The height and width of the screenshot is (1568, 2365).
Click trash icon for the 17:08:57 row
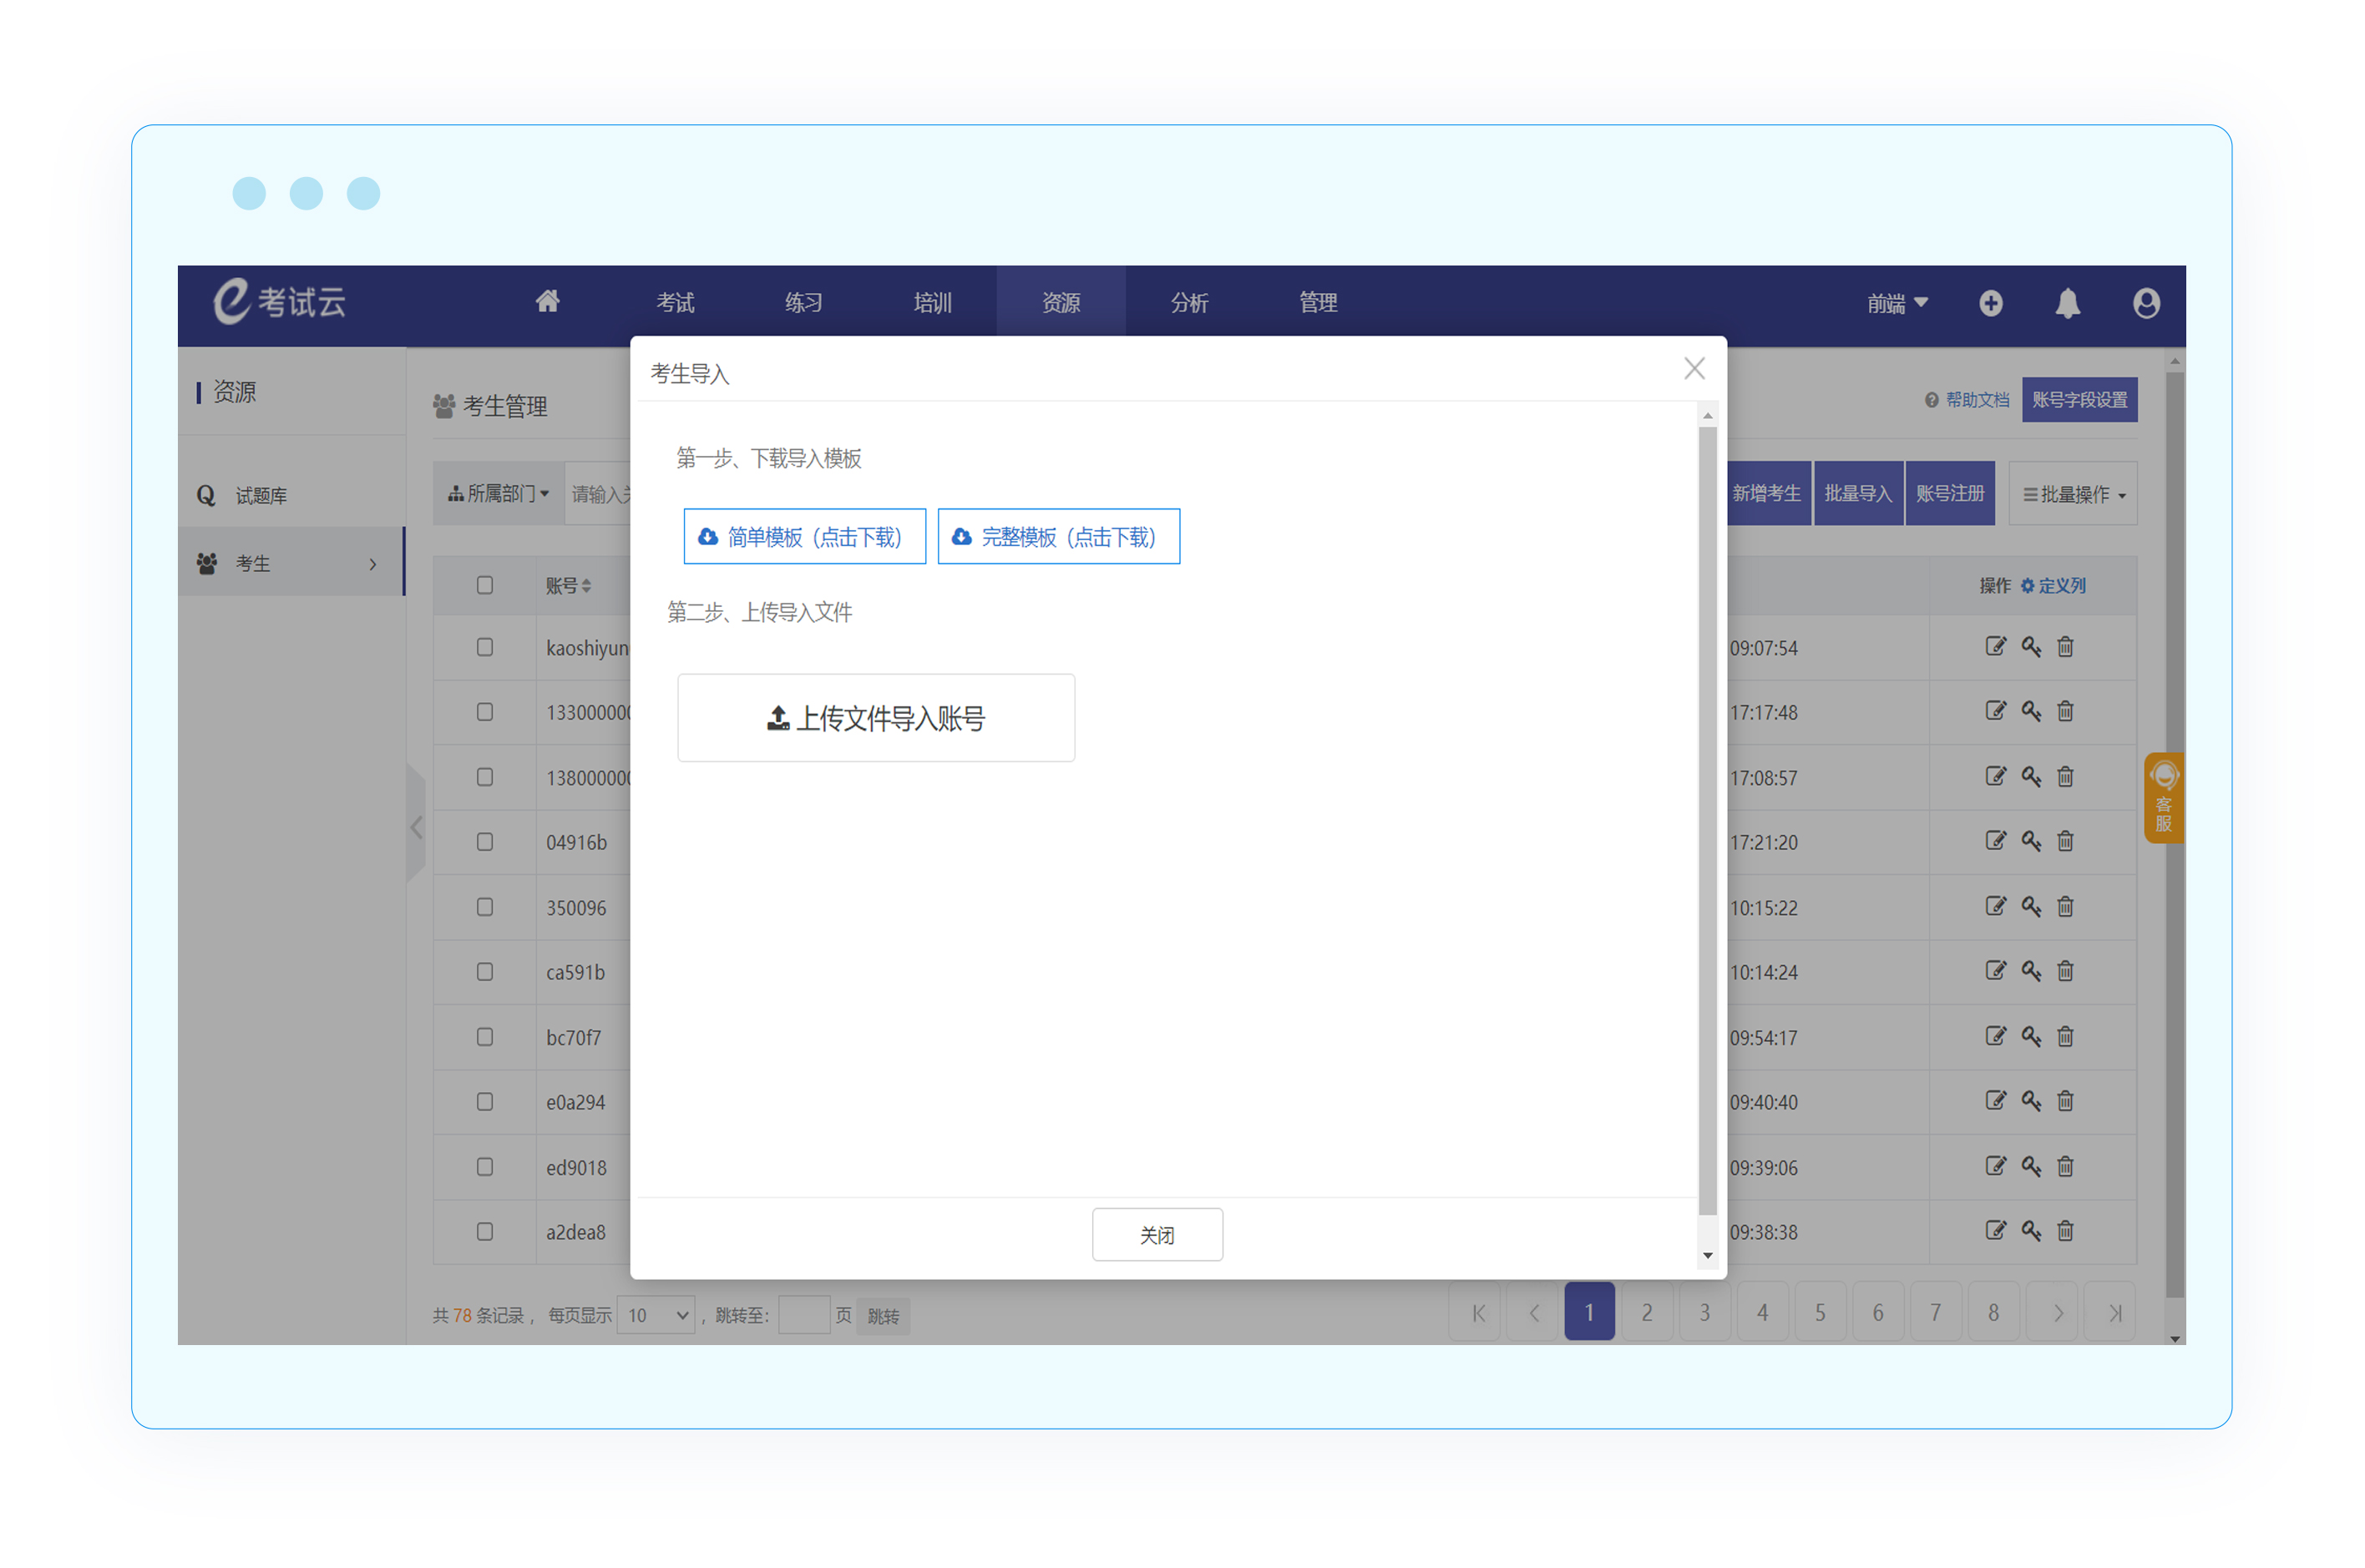tap(2065, 777)
